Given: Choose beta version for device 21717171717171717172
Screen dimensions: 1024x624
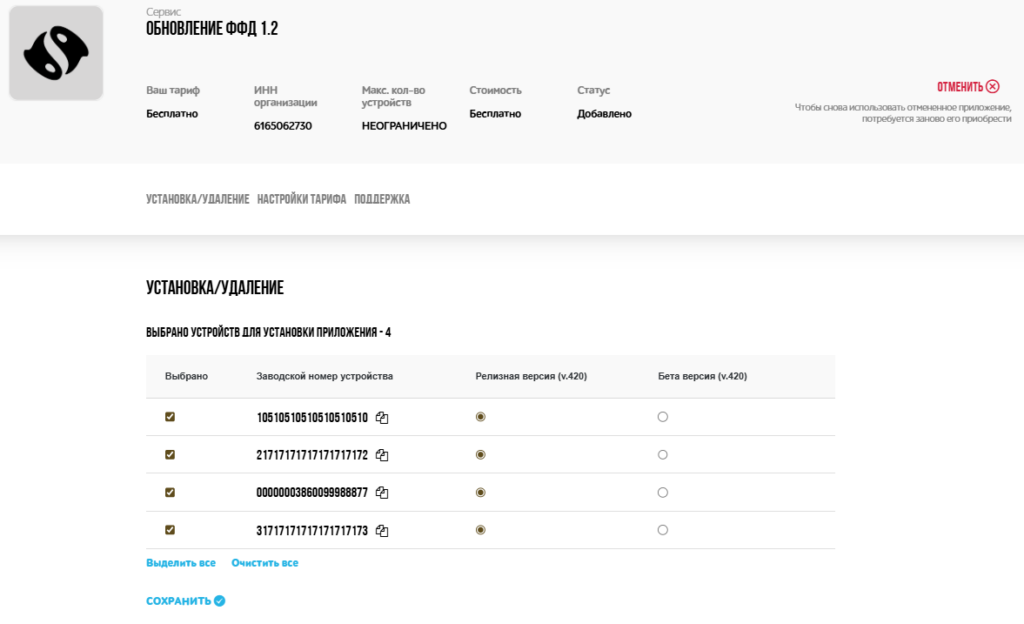Looking at the screenshot, I should (x=663, y=455).
